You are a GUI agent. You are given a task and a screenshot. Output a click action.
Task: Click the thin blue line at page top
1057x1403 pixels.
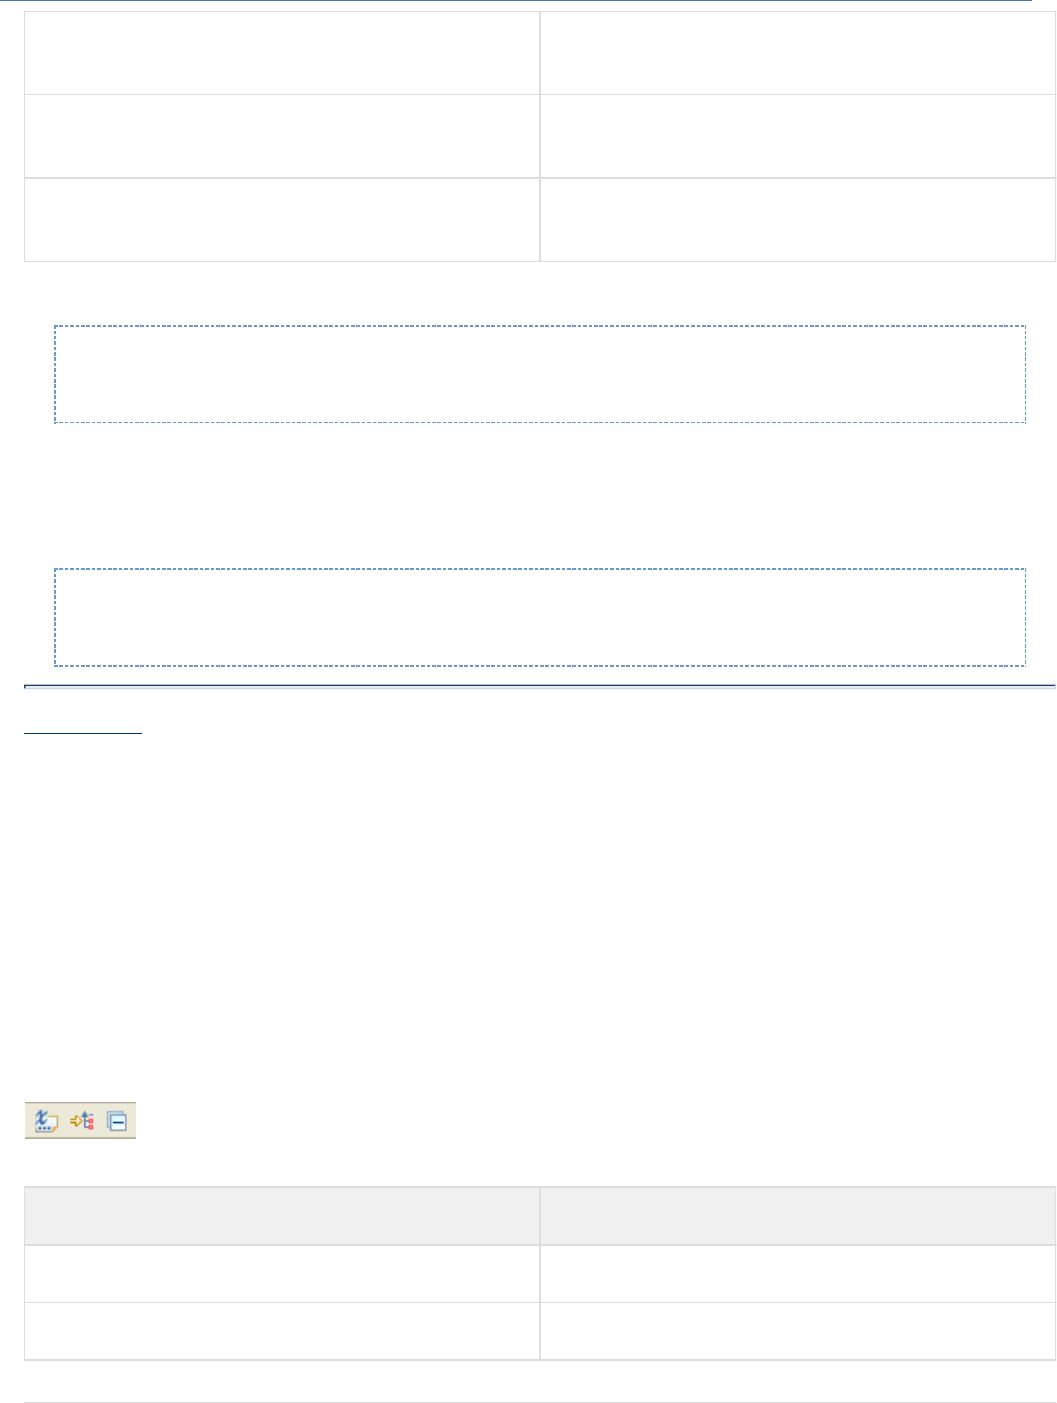515,1
